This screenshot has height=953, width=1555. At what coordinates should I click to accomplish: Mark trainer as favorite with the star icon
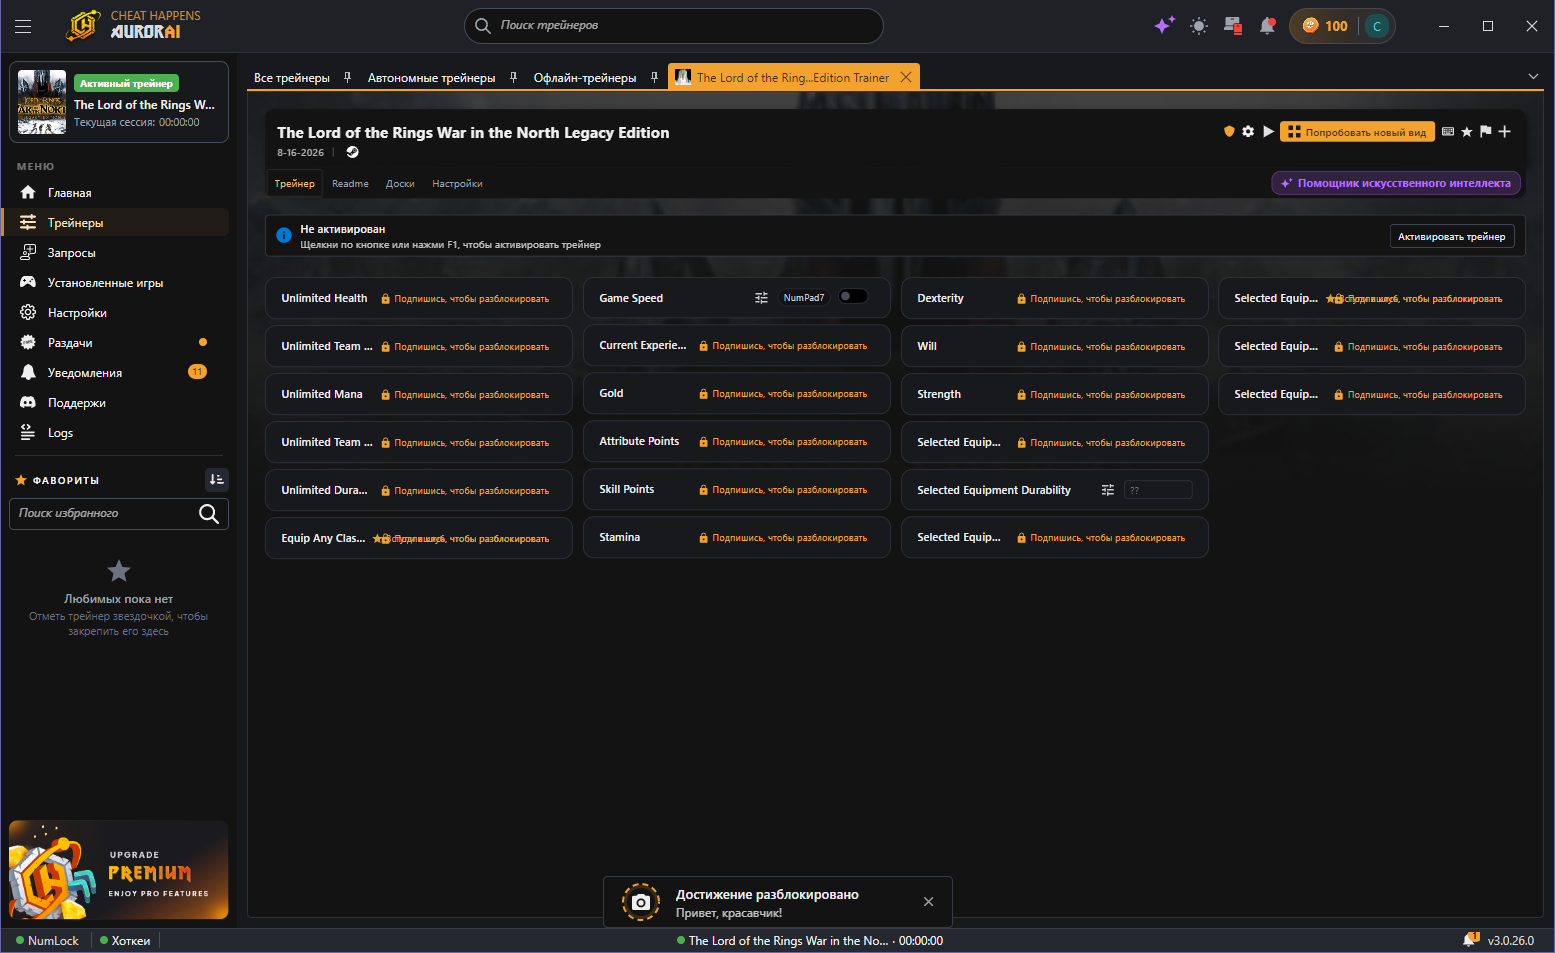click(x=1467, y=131)
